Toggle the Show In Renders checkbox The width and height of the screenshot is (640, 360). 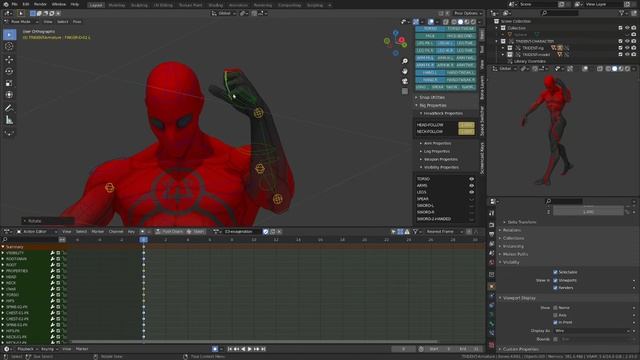555,288
